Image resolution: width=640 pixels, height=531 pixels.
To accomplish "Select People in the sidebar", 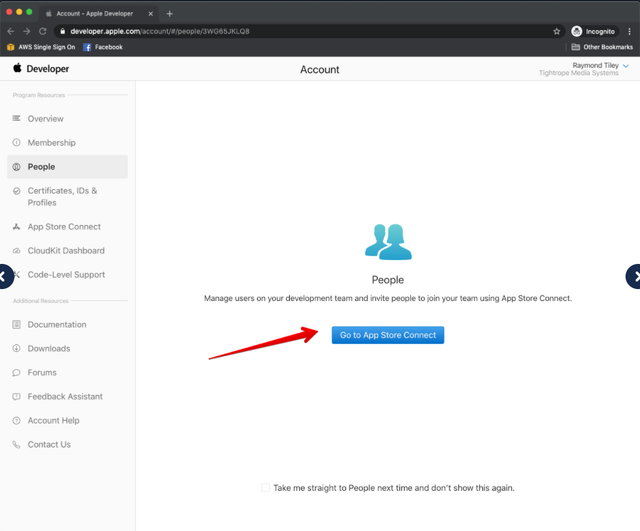I will pyautogui.click(x=67, y=167).
